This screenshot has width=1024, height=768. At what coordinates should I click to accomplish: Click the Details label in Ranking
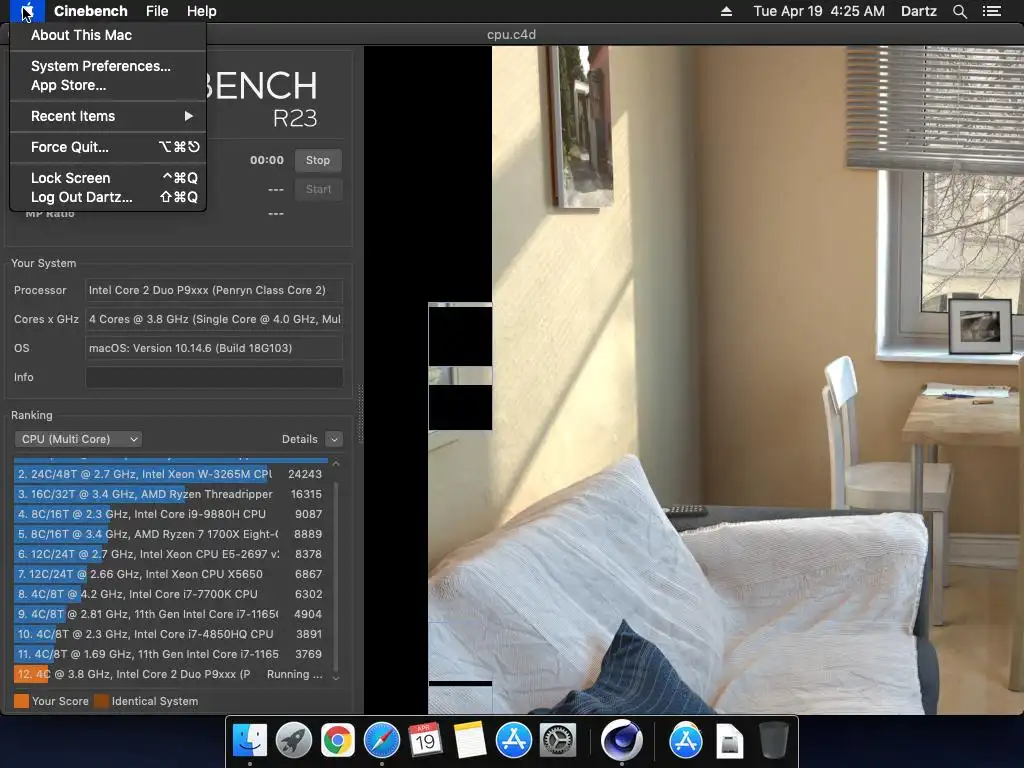click(x=300, y=439)
